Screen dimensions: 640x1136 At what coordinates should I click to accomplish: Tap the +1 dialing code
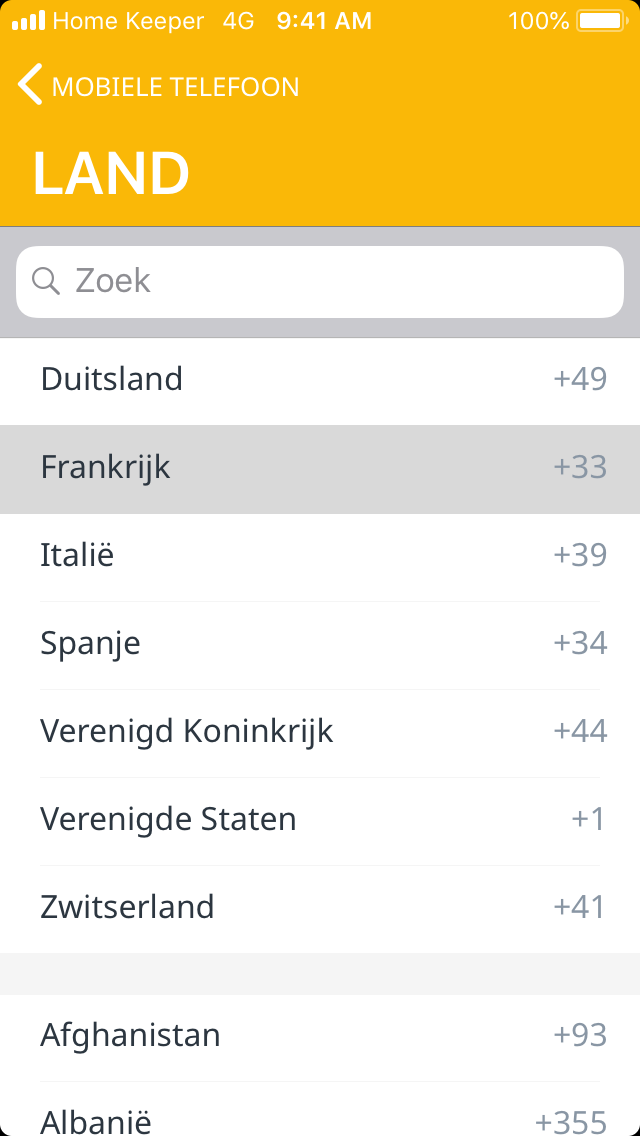coord(588,819)
